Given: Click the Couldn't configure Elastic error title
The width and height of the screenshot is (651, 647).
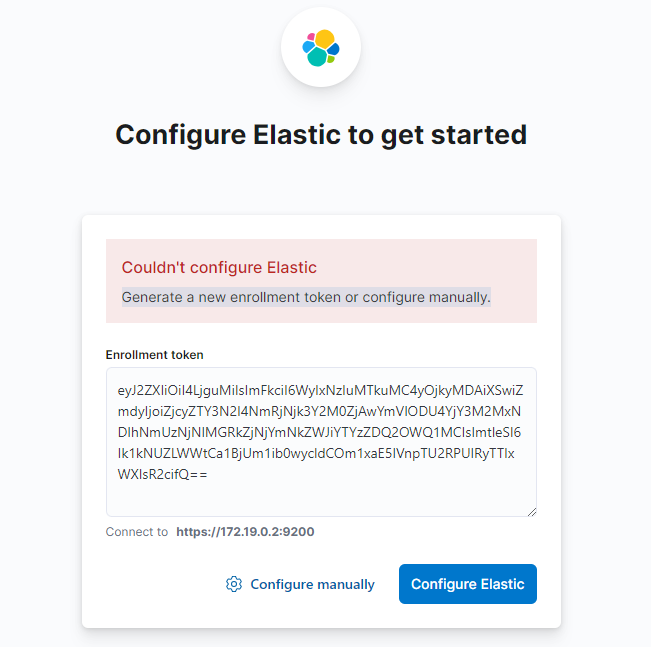Looking at the screenshot, I should (219, 267).
